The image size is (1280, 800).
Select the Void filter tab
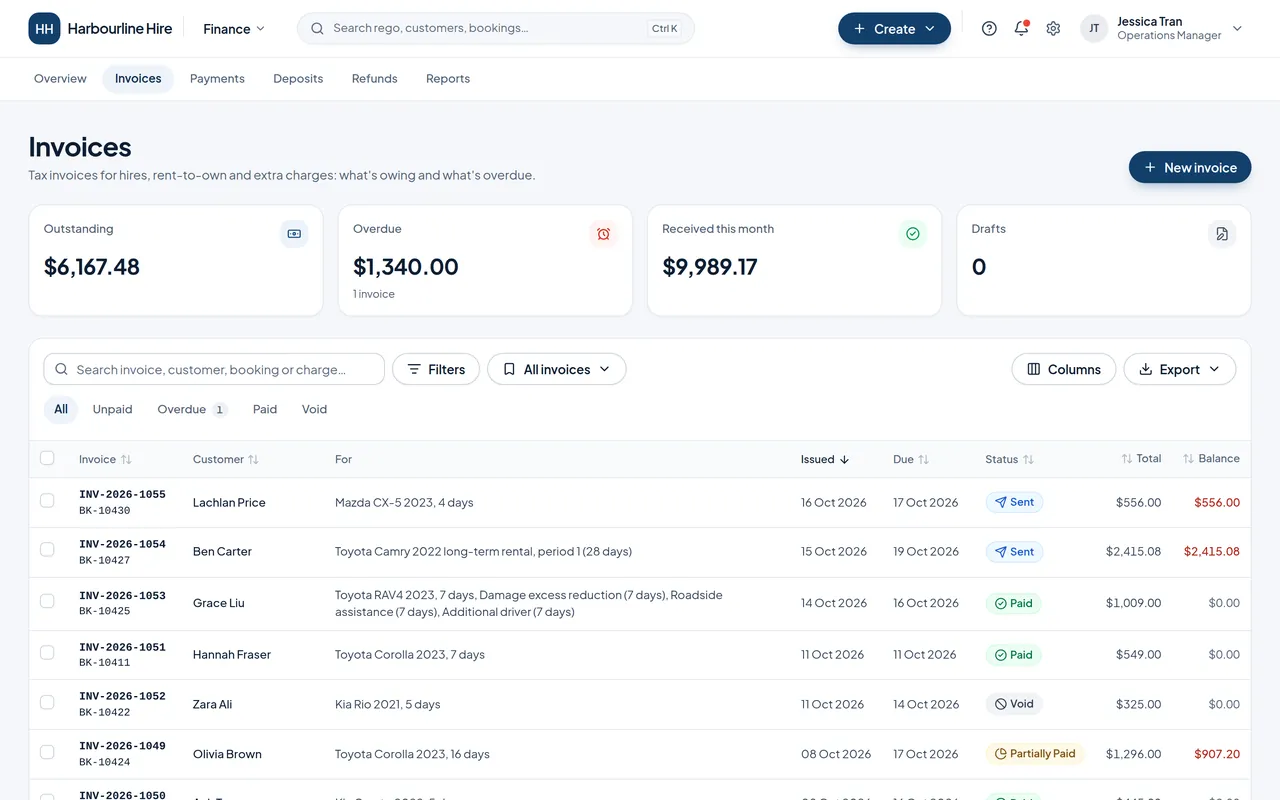coord(314,410)
